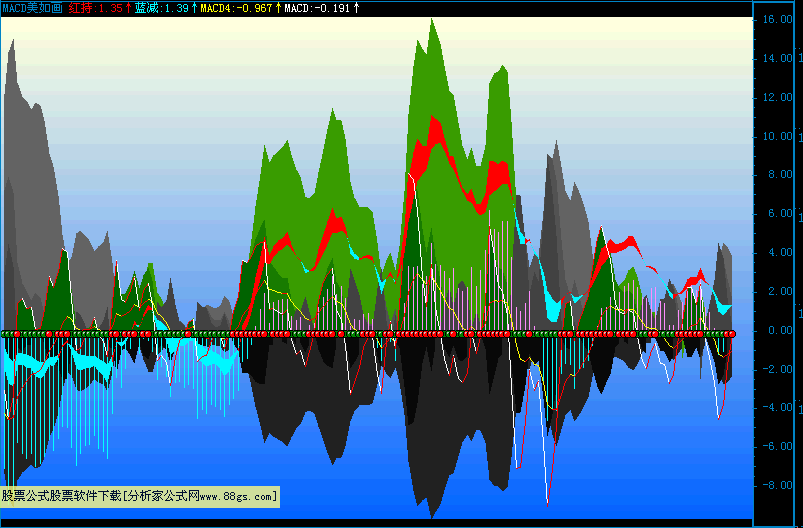The image size is (803, 528).
Task: Select the 红持:1.35 indicator value
Action: (96, 8)
